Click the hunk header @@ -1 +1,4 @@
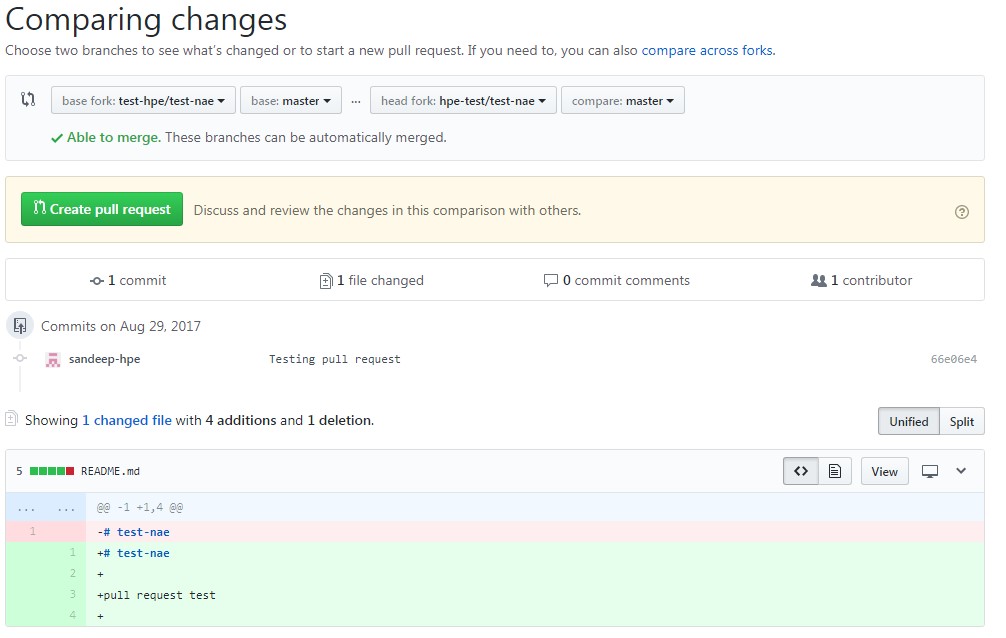The width and height of the screenshot is (1006, 638). (x=140, y=507)
